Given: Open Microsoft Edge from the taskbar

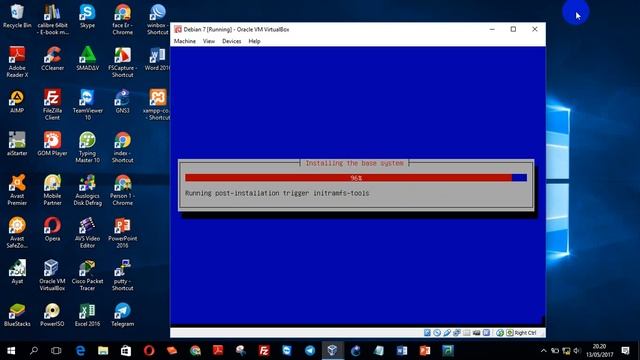Looking at the screenshot, I should (x=80, y=351).
